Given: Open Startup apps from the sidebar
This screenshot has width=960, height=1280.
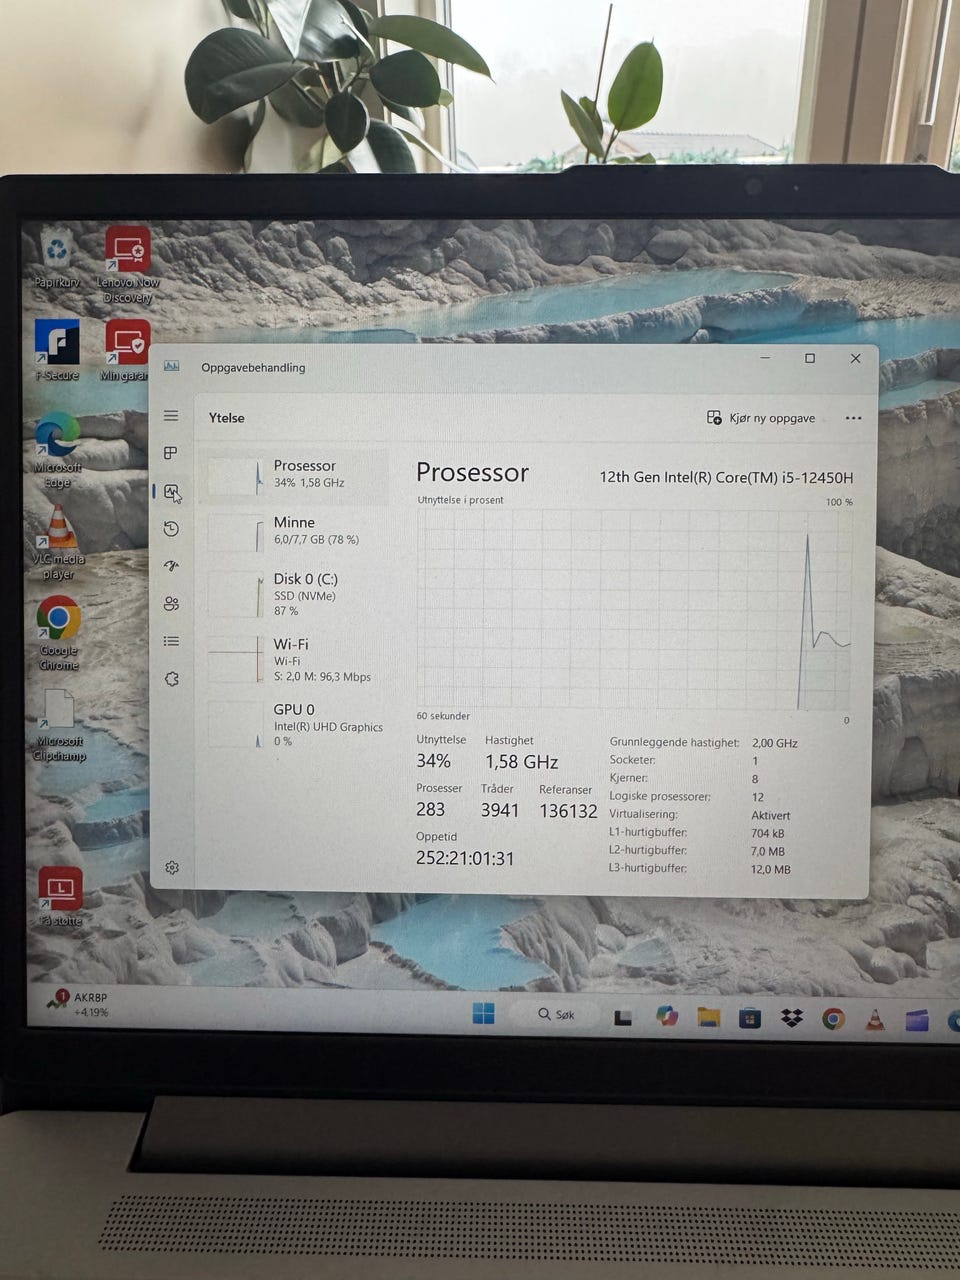Looking at the screenshot, I should [171, 566].
